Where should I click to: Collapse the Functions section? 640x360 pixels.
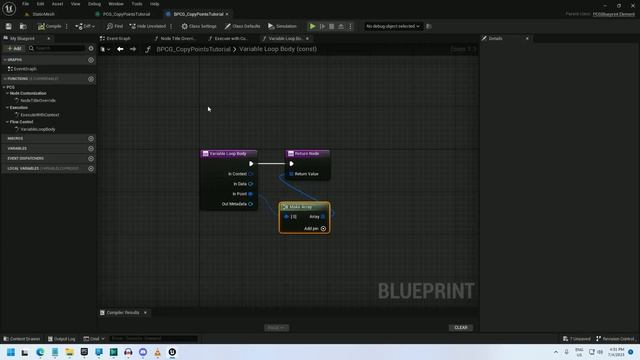[5, 79]
